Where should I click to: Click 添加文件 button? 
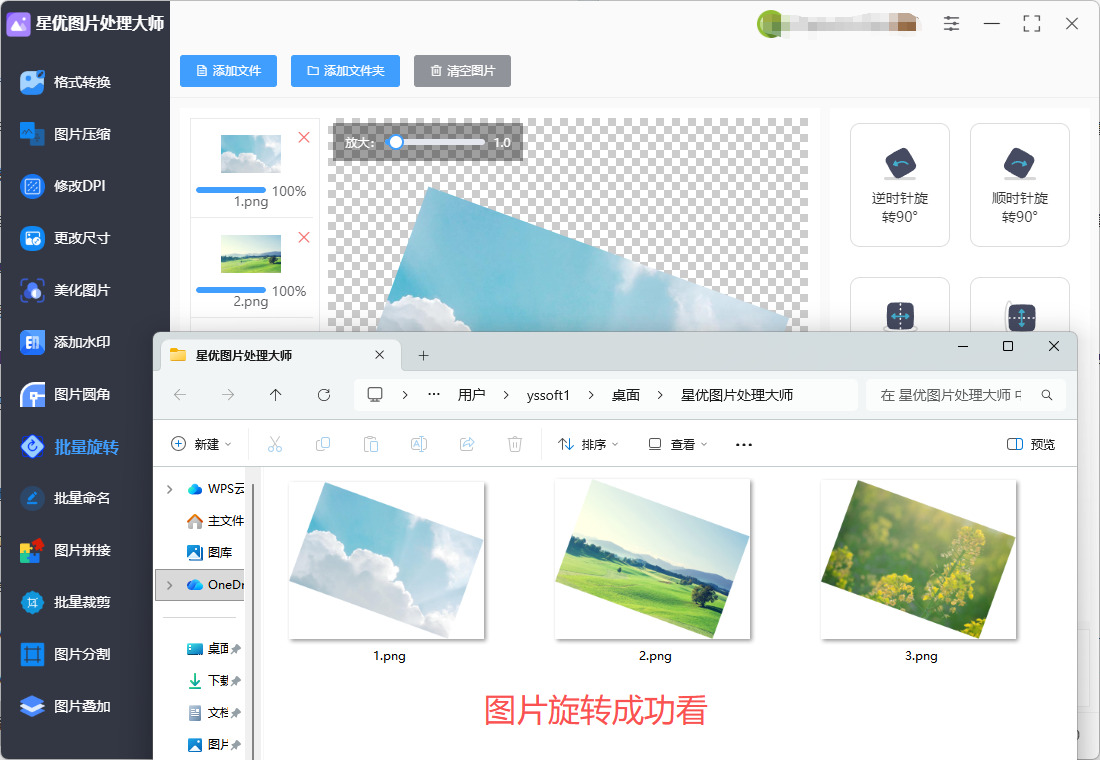pyautogui.click(x=228, y=71)
